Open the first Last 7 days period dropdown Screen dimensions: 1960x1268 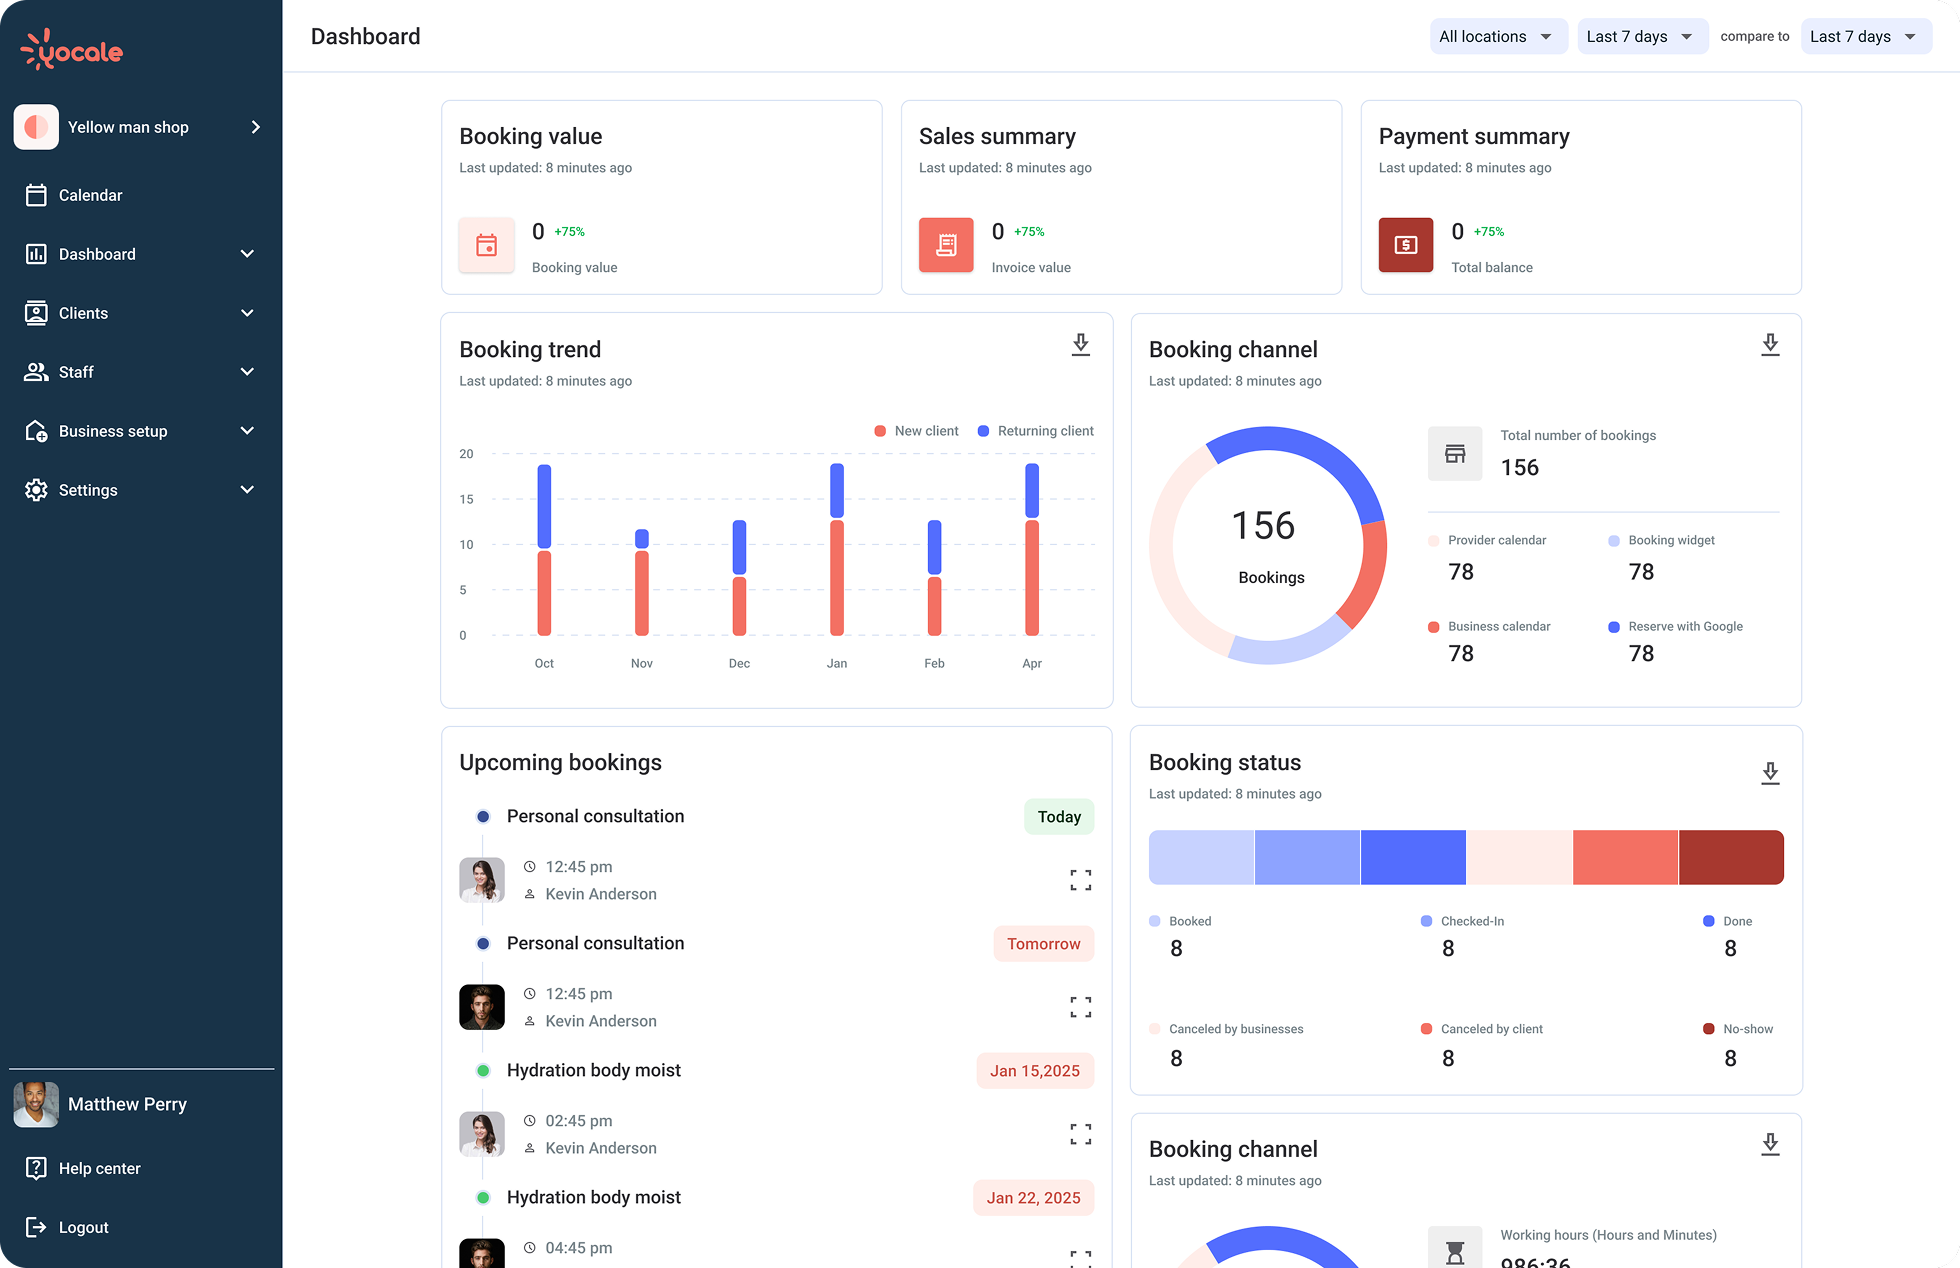[1642, 37]
